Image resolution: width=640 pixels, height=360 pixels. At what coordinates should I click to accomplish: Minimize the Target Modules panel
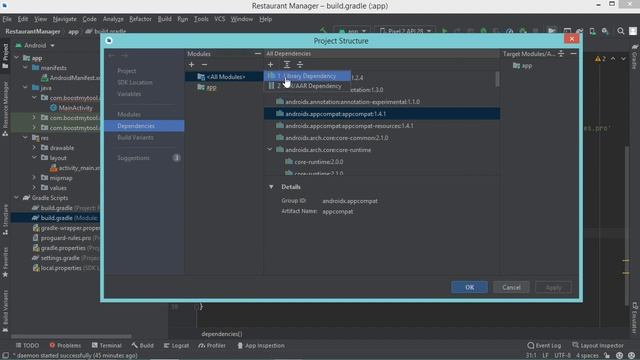(x=573, y=53)
